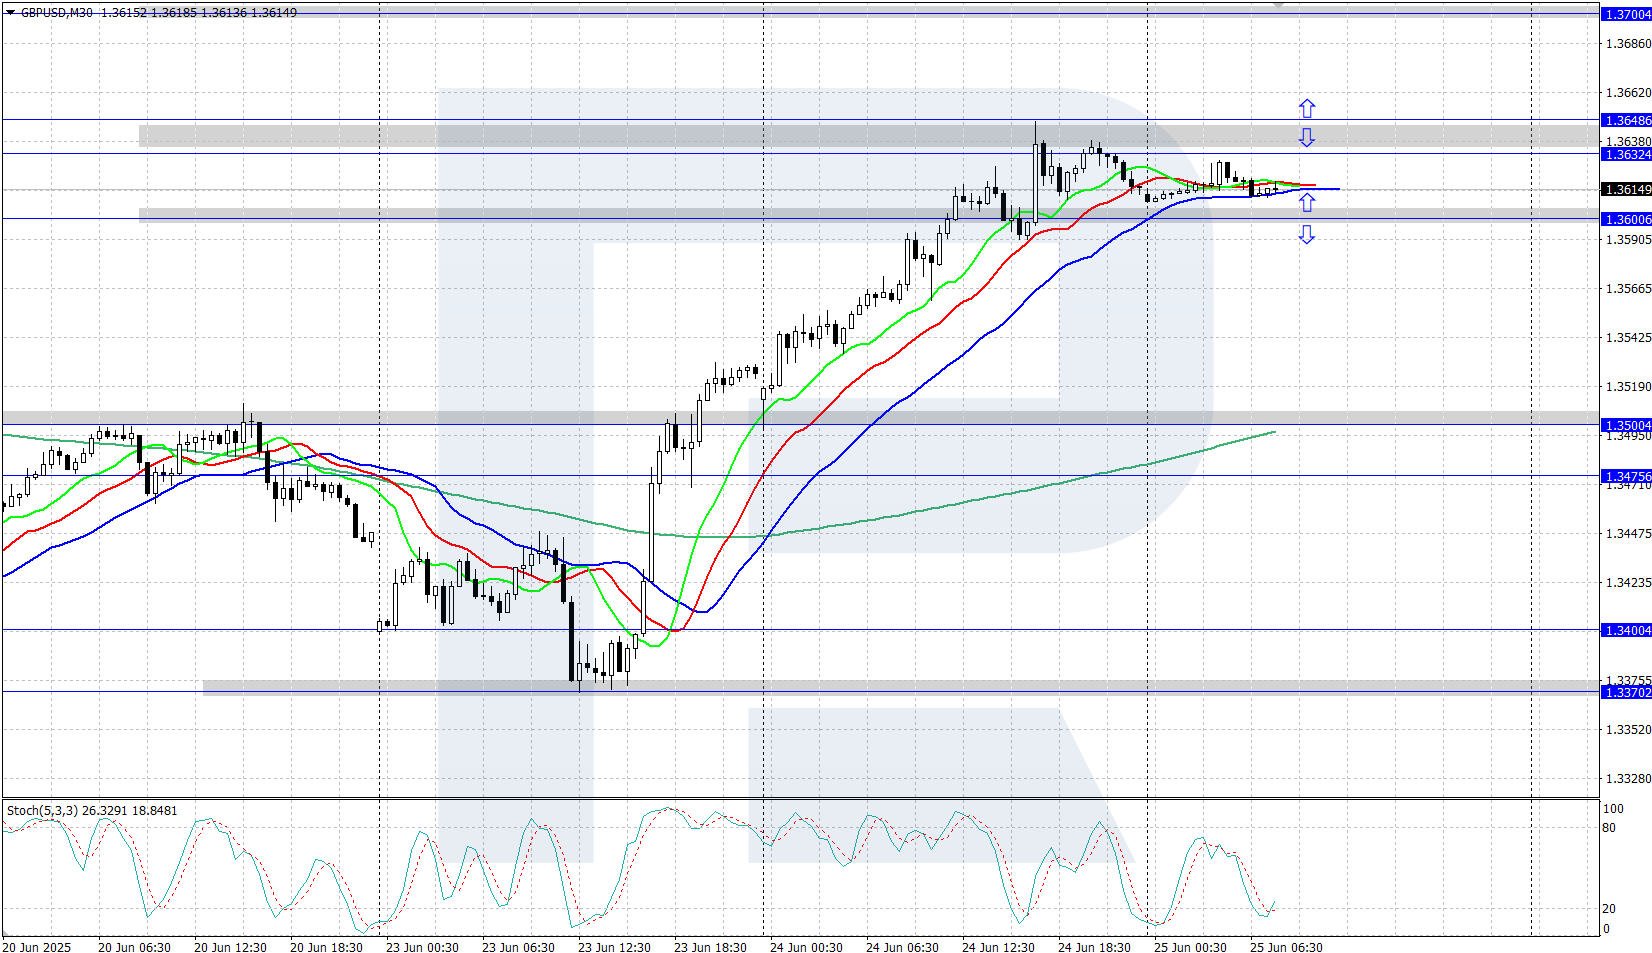Click the 1.34756 price level label
The image size is (1652, 953).
[1627, 477]
